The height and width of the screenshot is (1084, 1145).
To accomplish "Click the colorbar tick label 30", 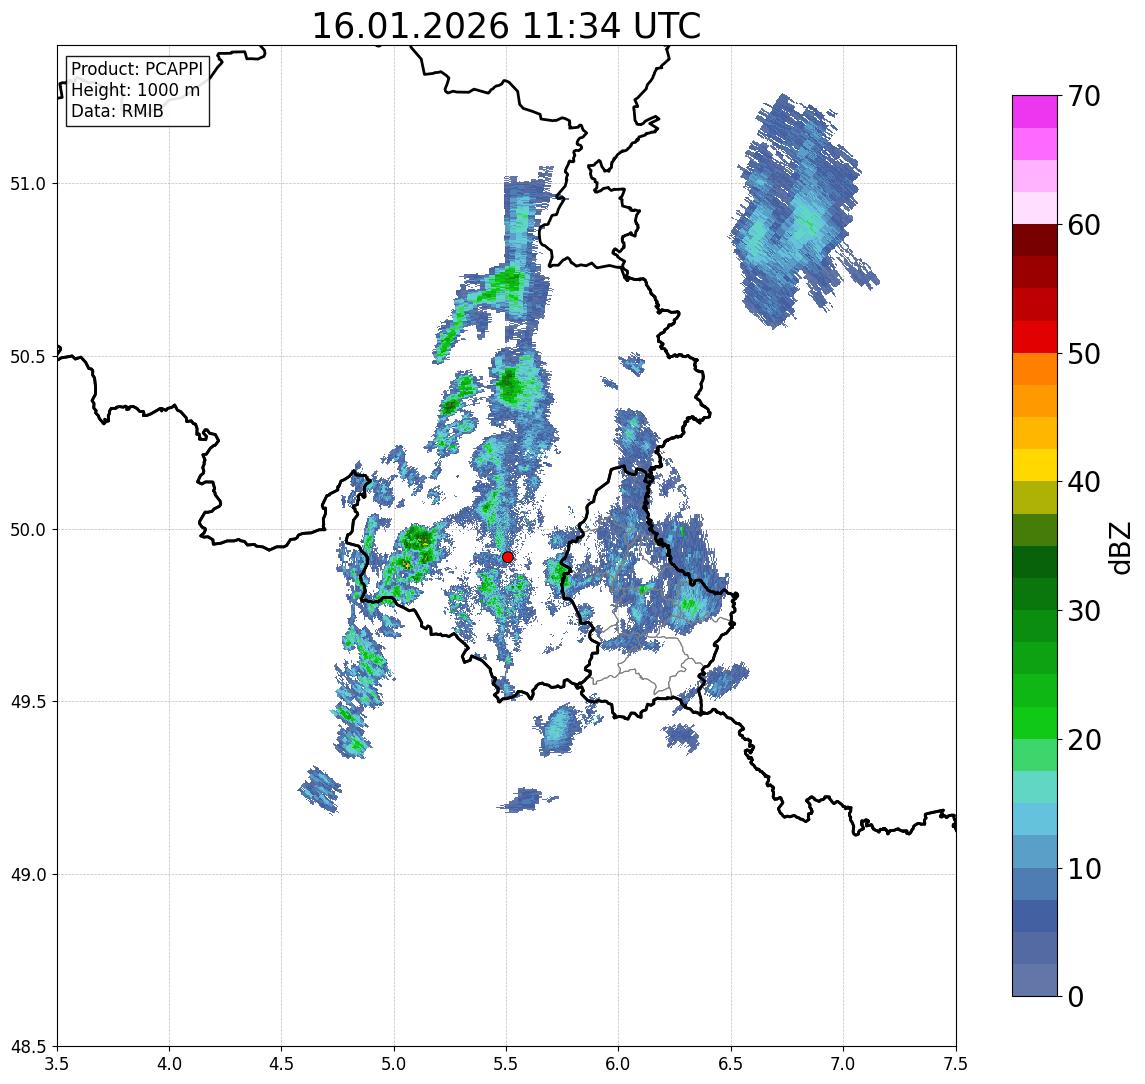I will (x=1084, y=611).
